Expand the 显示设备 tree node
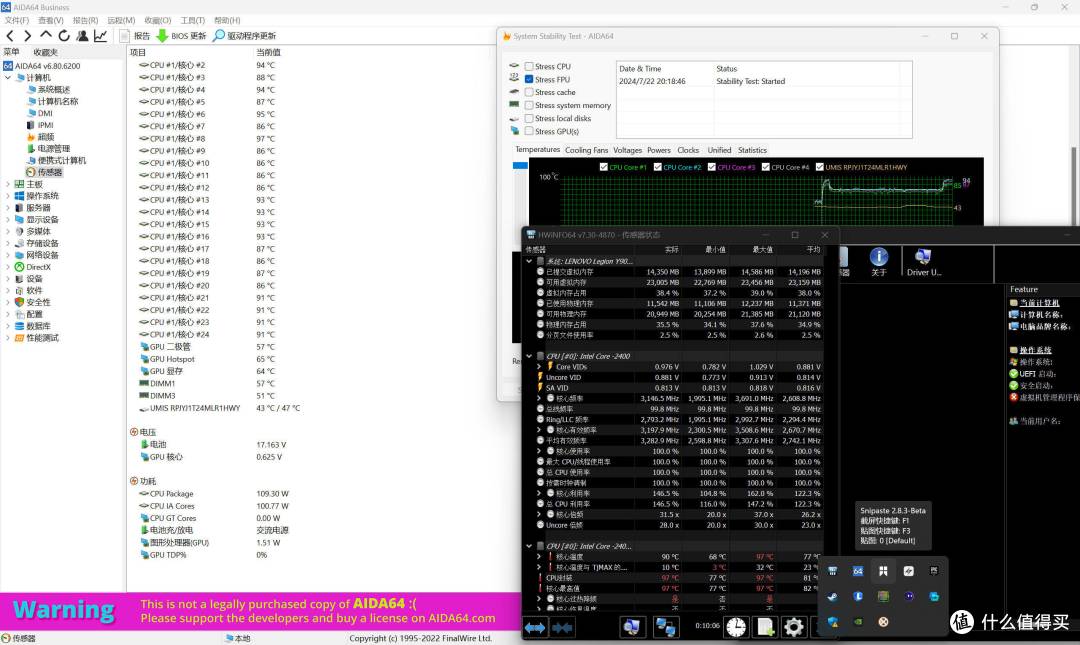Viewport: 1080px width, 645px height. point(8,220)
